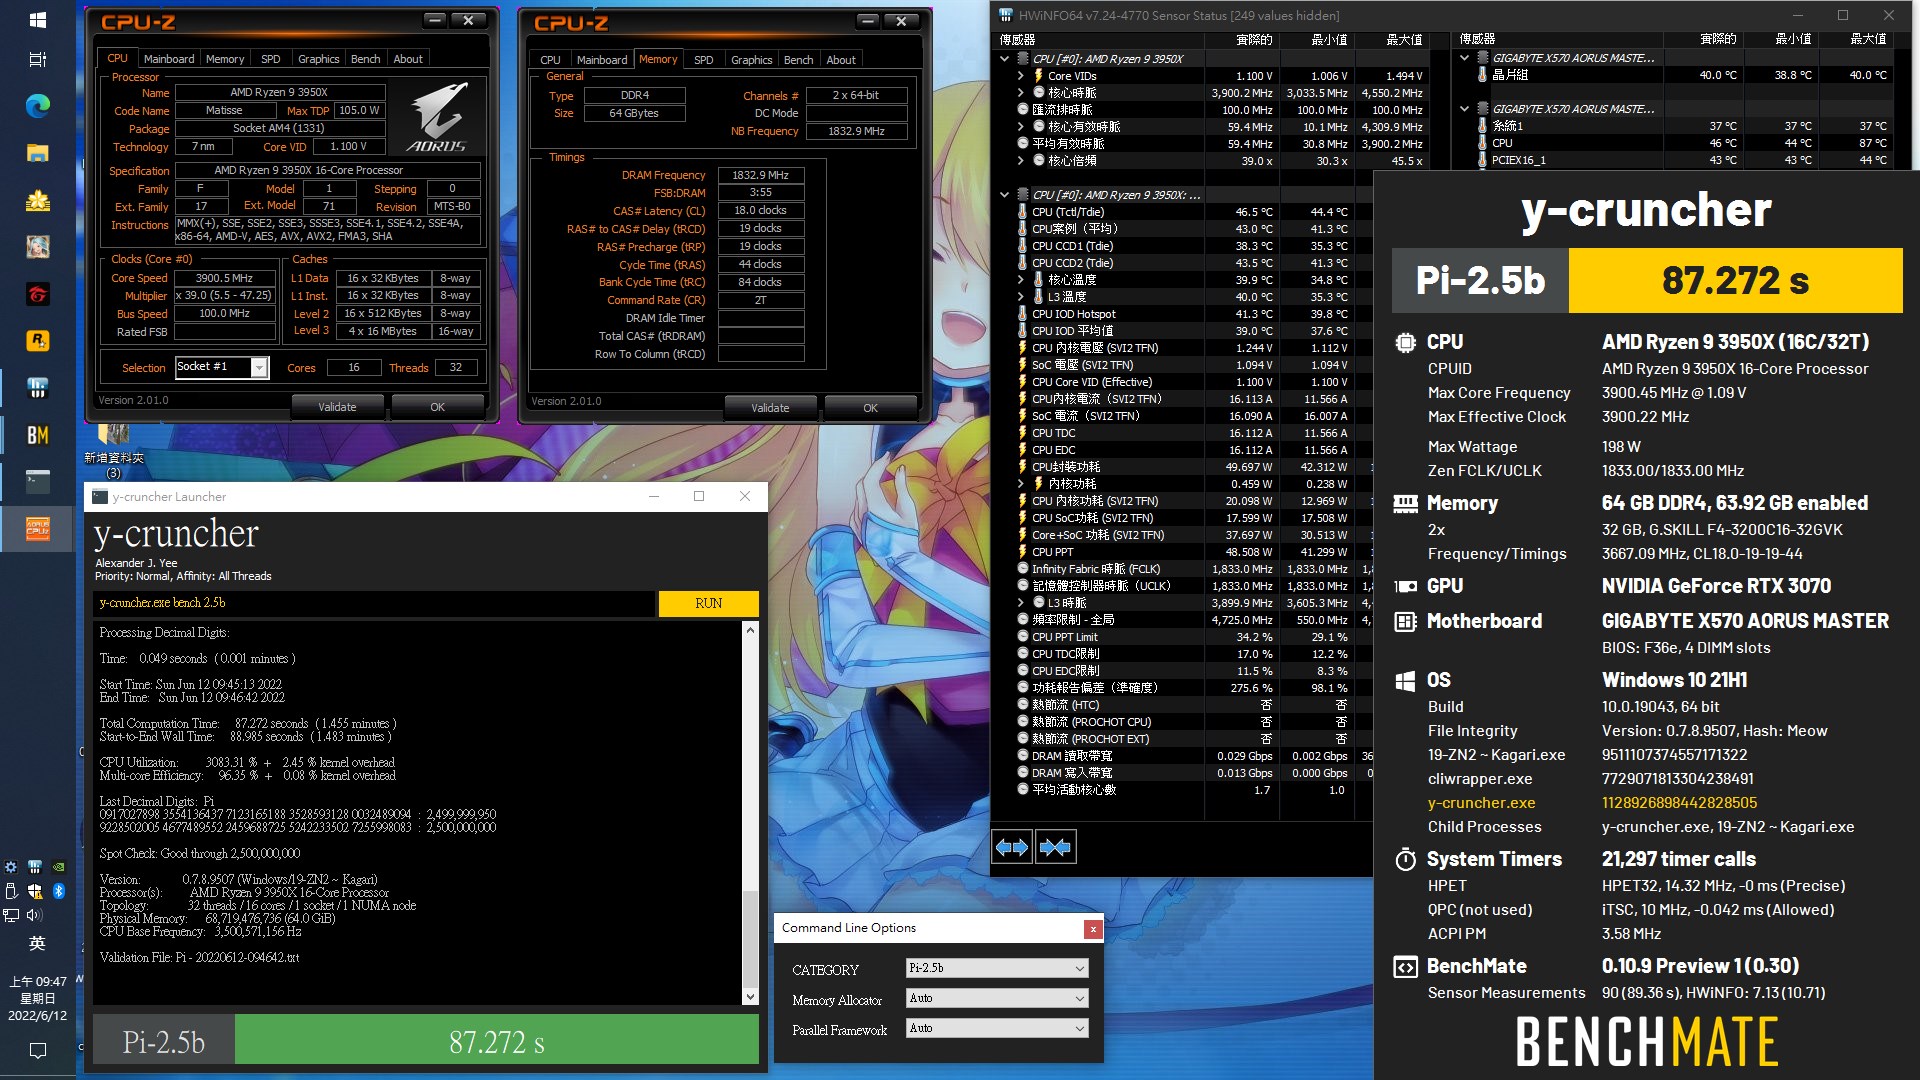Click HWiNFO shrink columns blue arrows button
The height and width of the screenshot is (1080, 1920).
coord(1055,847)
